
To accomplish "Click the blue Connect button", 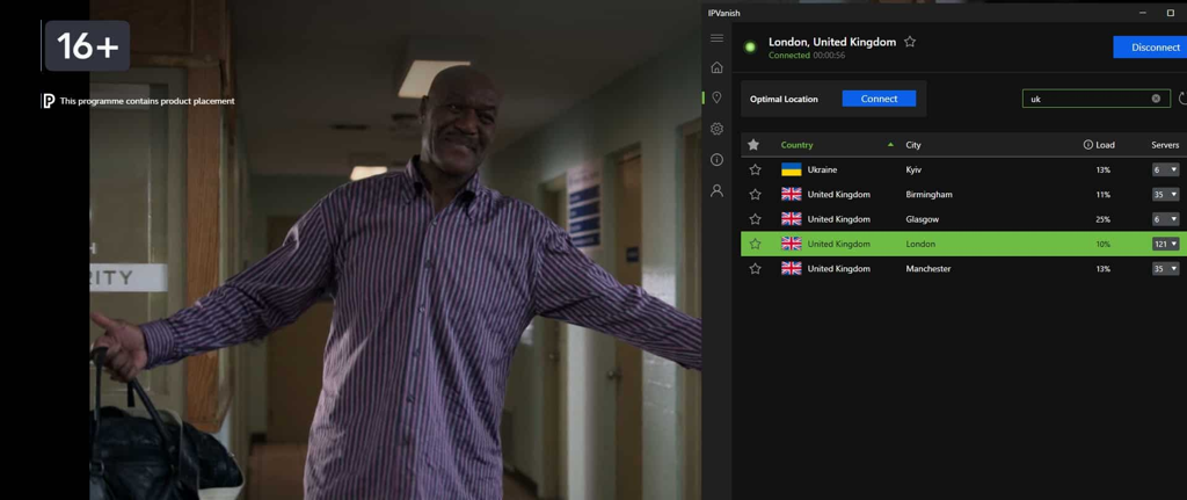I will 879,99.
